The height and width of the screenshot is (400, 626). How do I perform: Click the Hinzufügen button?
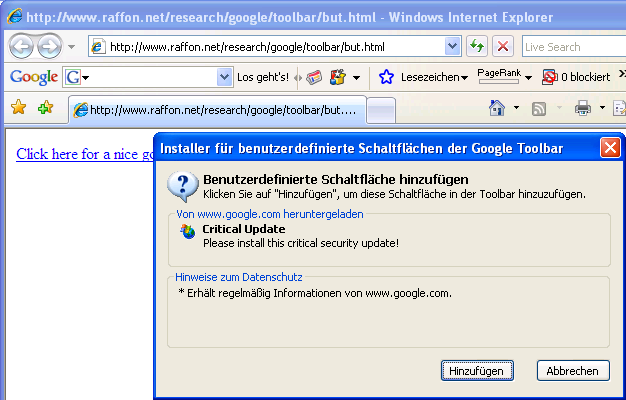476,370
